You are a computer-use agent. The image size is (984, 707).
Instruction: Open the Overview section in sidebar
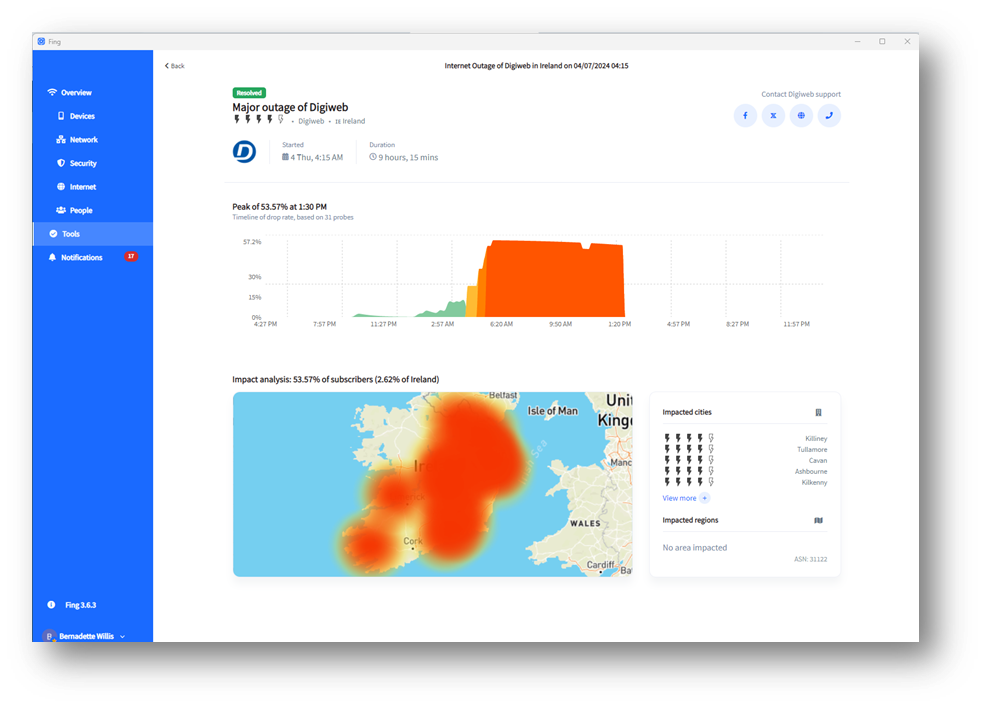click(x=76, y=93)
